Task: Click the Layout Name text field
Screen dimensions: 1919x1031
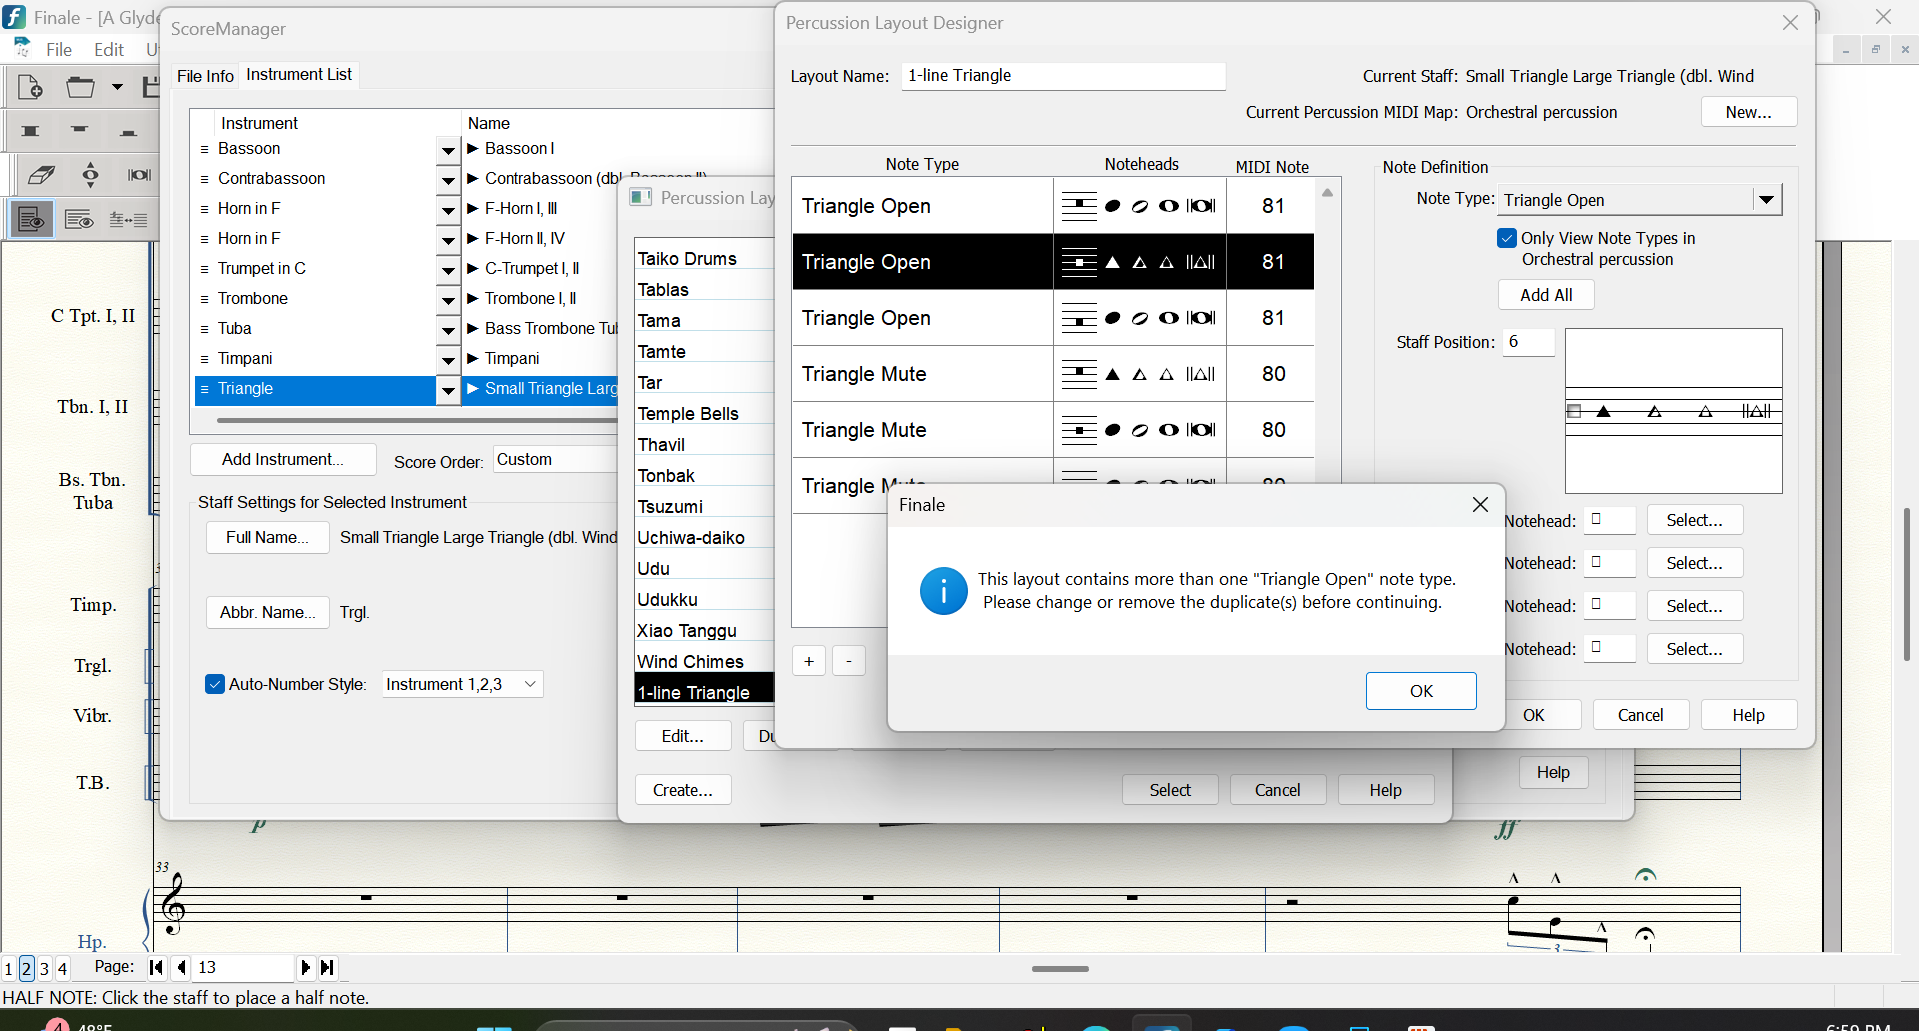Action: [1062, 76]
